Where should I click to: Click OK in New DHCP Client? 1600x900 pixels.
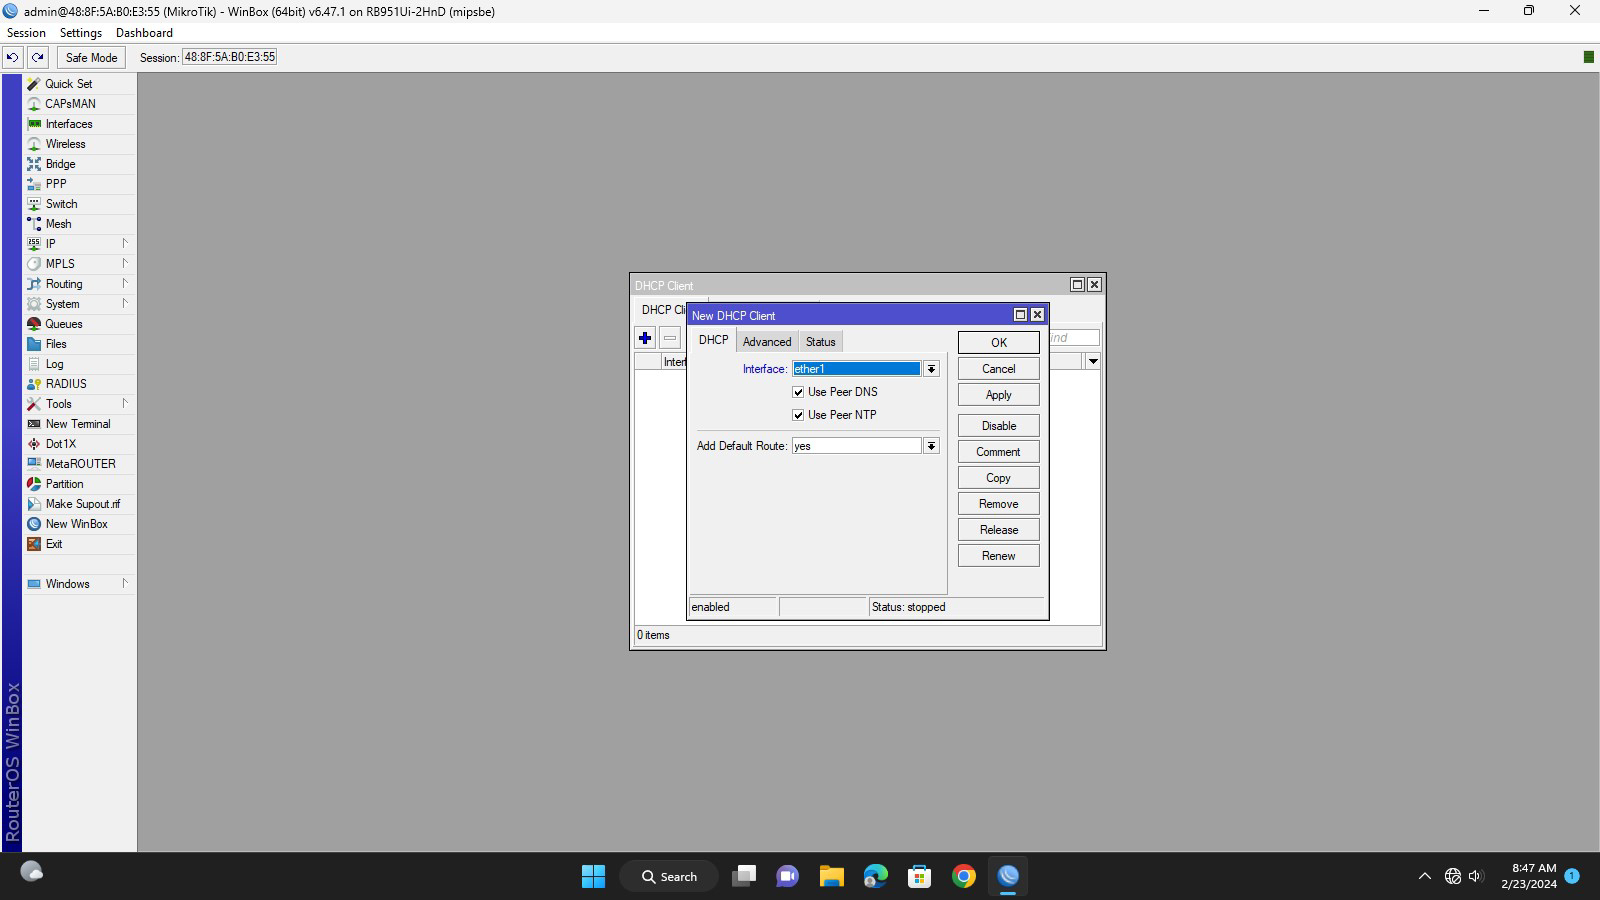[998, 343]
